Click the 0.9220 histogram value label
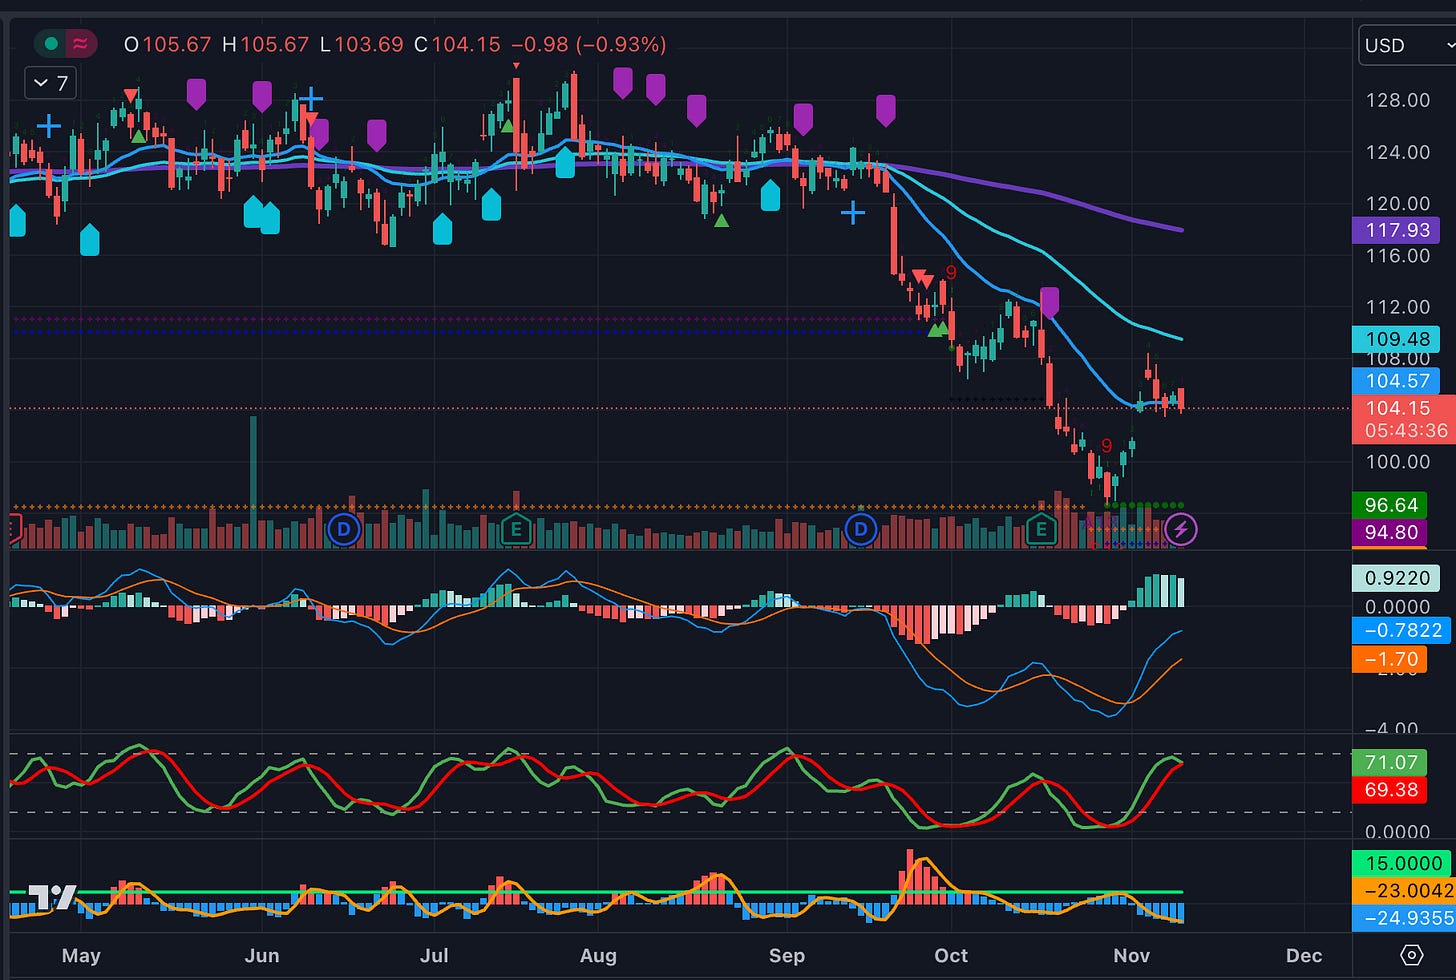The width and height of the screenshot is (1456, 980). click(1396, 578)
